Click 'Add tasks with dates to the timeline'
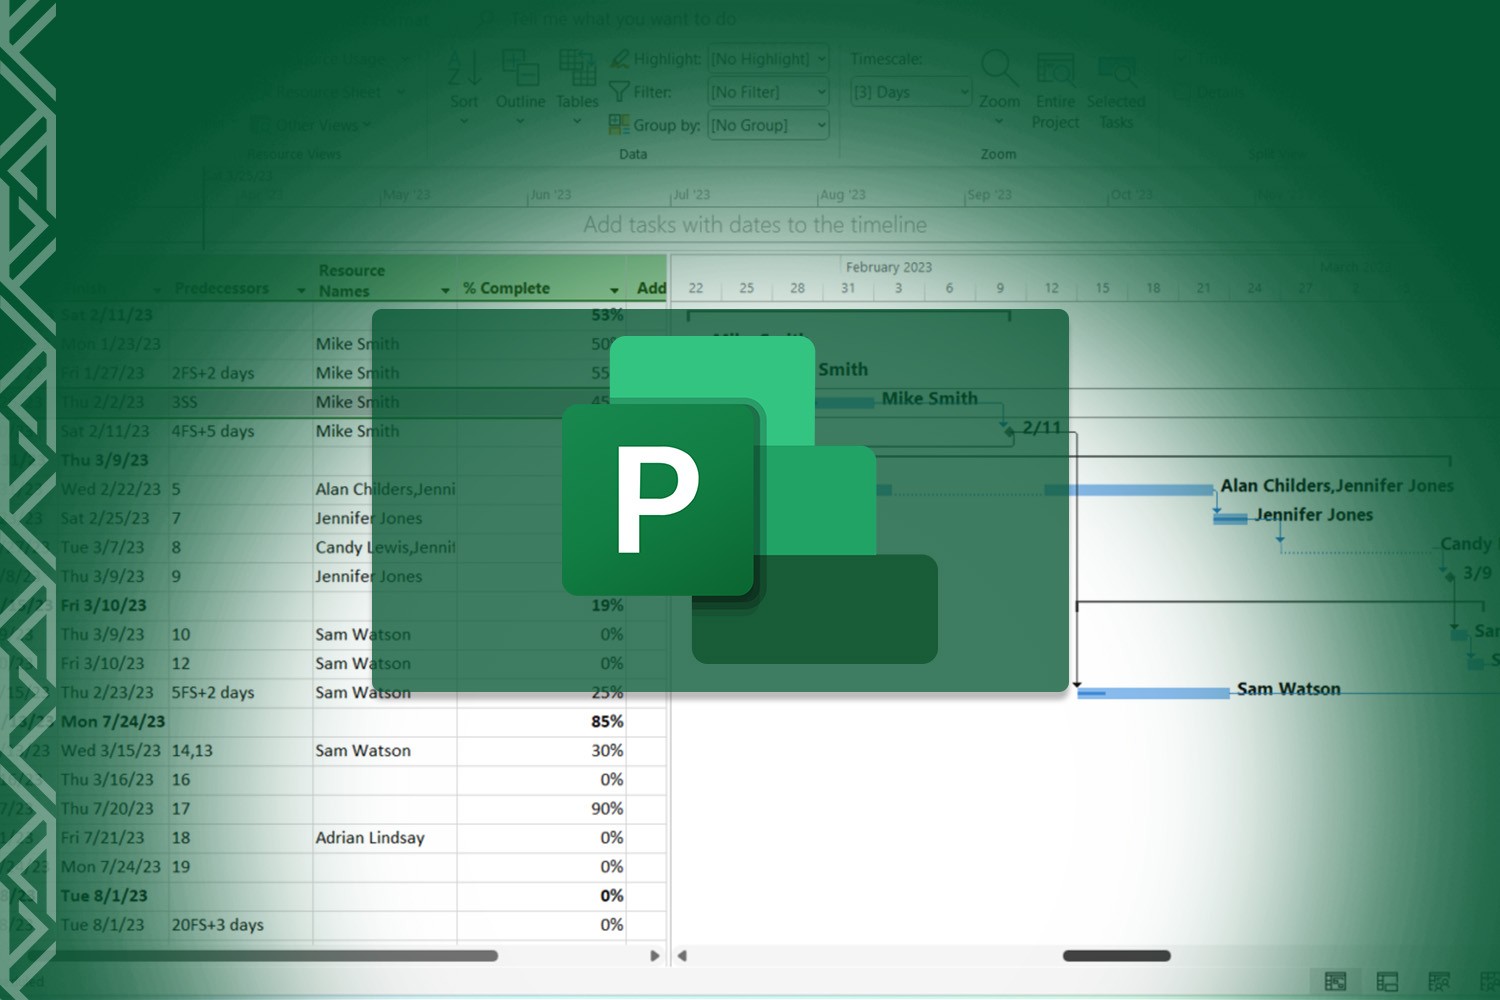Viewport: 1500px width, 1000px height. tap(755, 225)
